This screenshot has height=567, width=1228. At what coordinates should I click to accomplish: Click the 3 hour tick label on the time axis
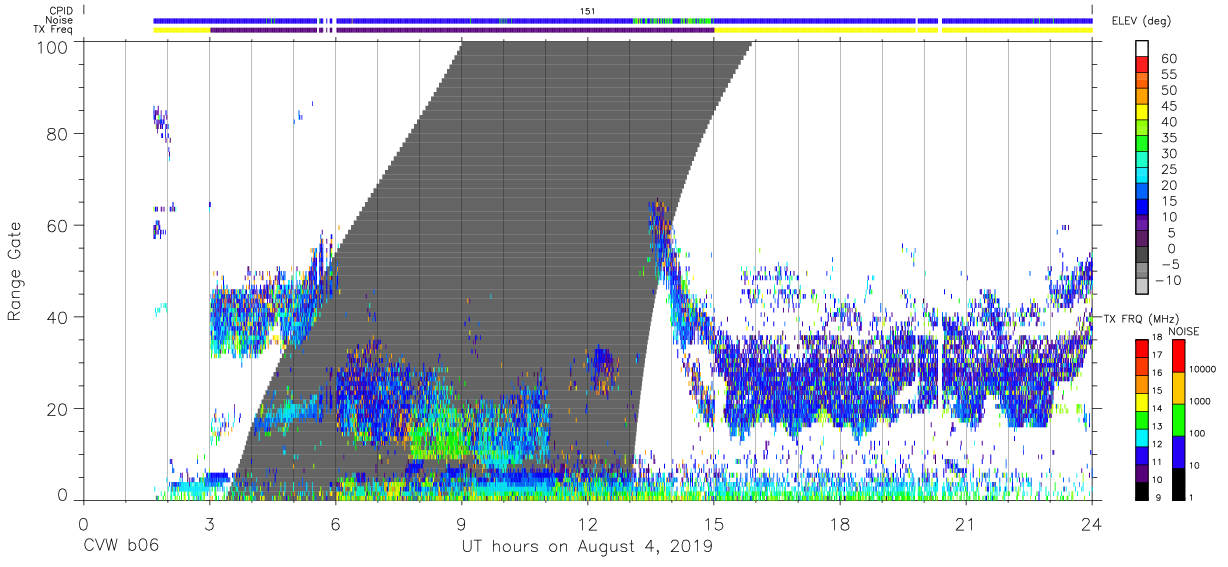pyautogui.click(x=209, y=524)
